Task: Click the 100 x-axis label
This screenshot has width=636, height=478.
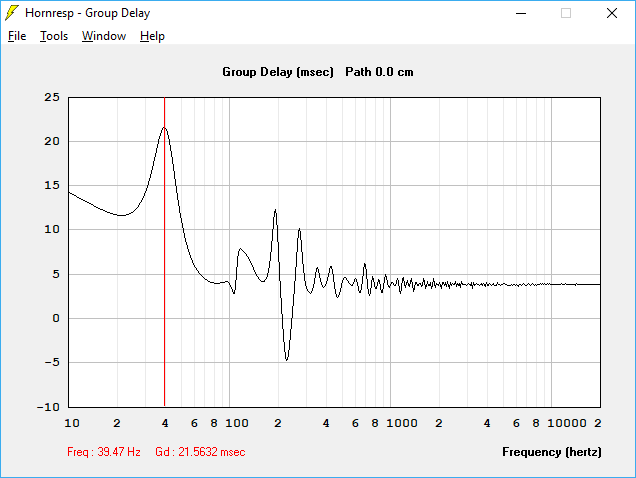Action: pyautogui.click(x=237, y=423)
